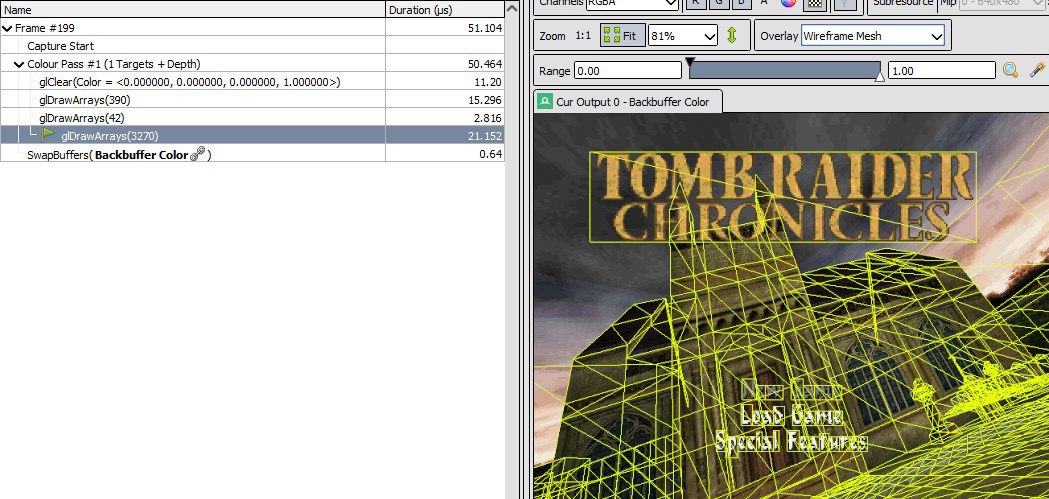Click the green flag icon on glDrawArrays(3270)

tap(48, 135)
